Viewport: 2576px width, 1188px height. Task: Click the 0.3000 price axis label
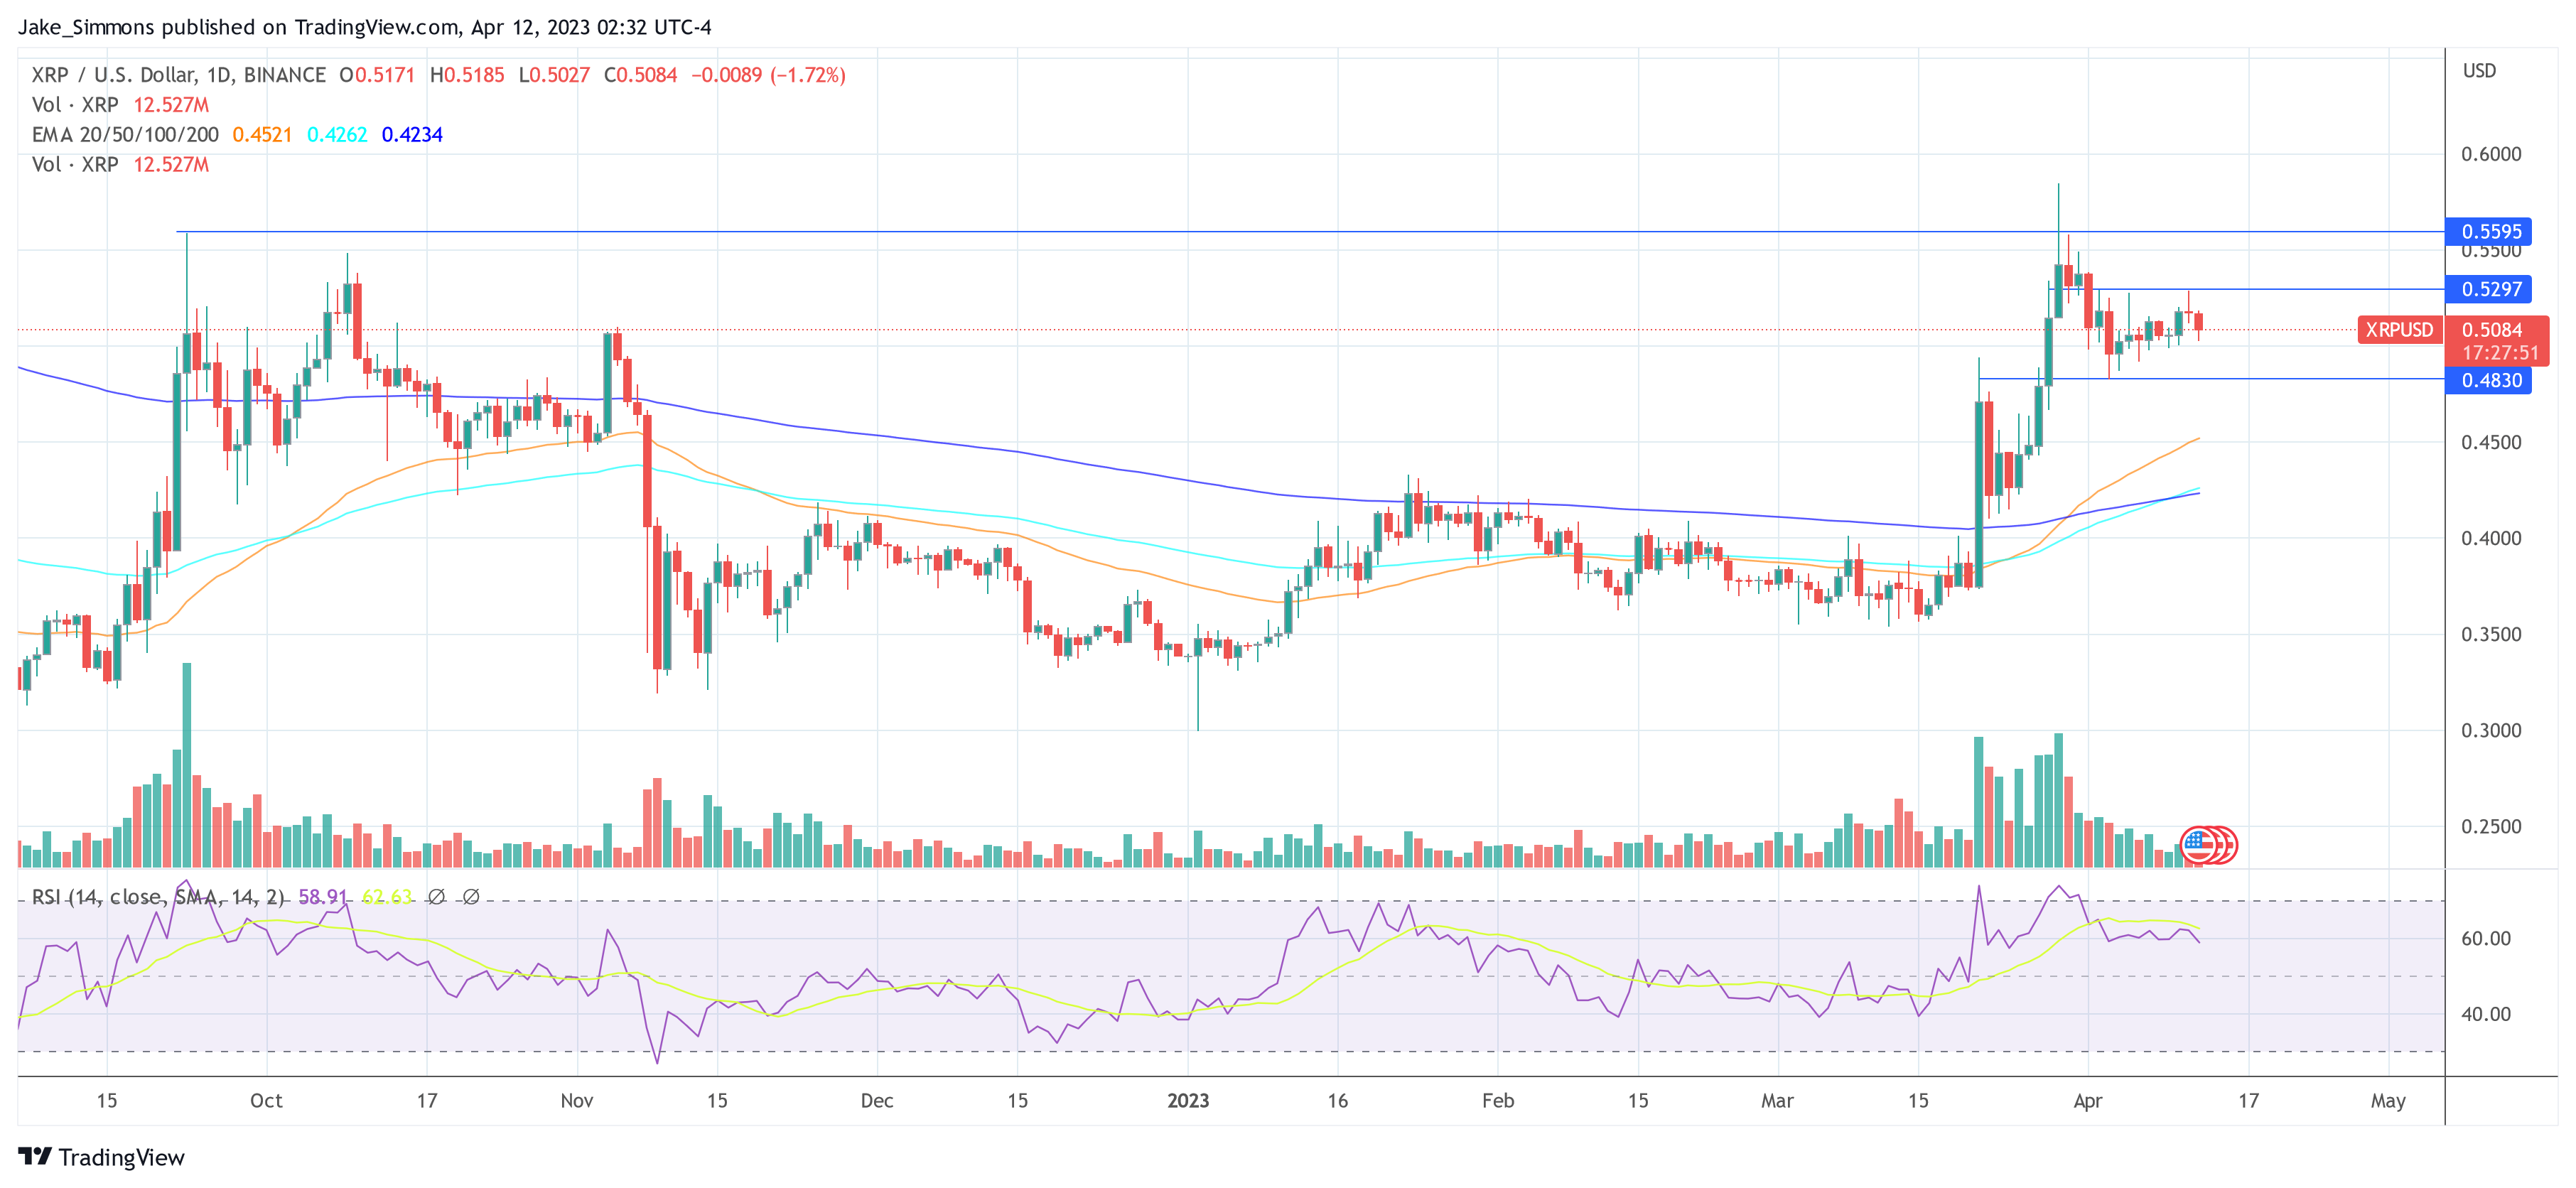click(2491, 730)
